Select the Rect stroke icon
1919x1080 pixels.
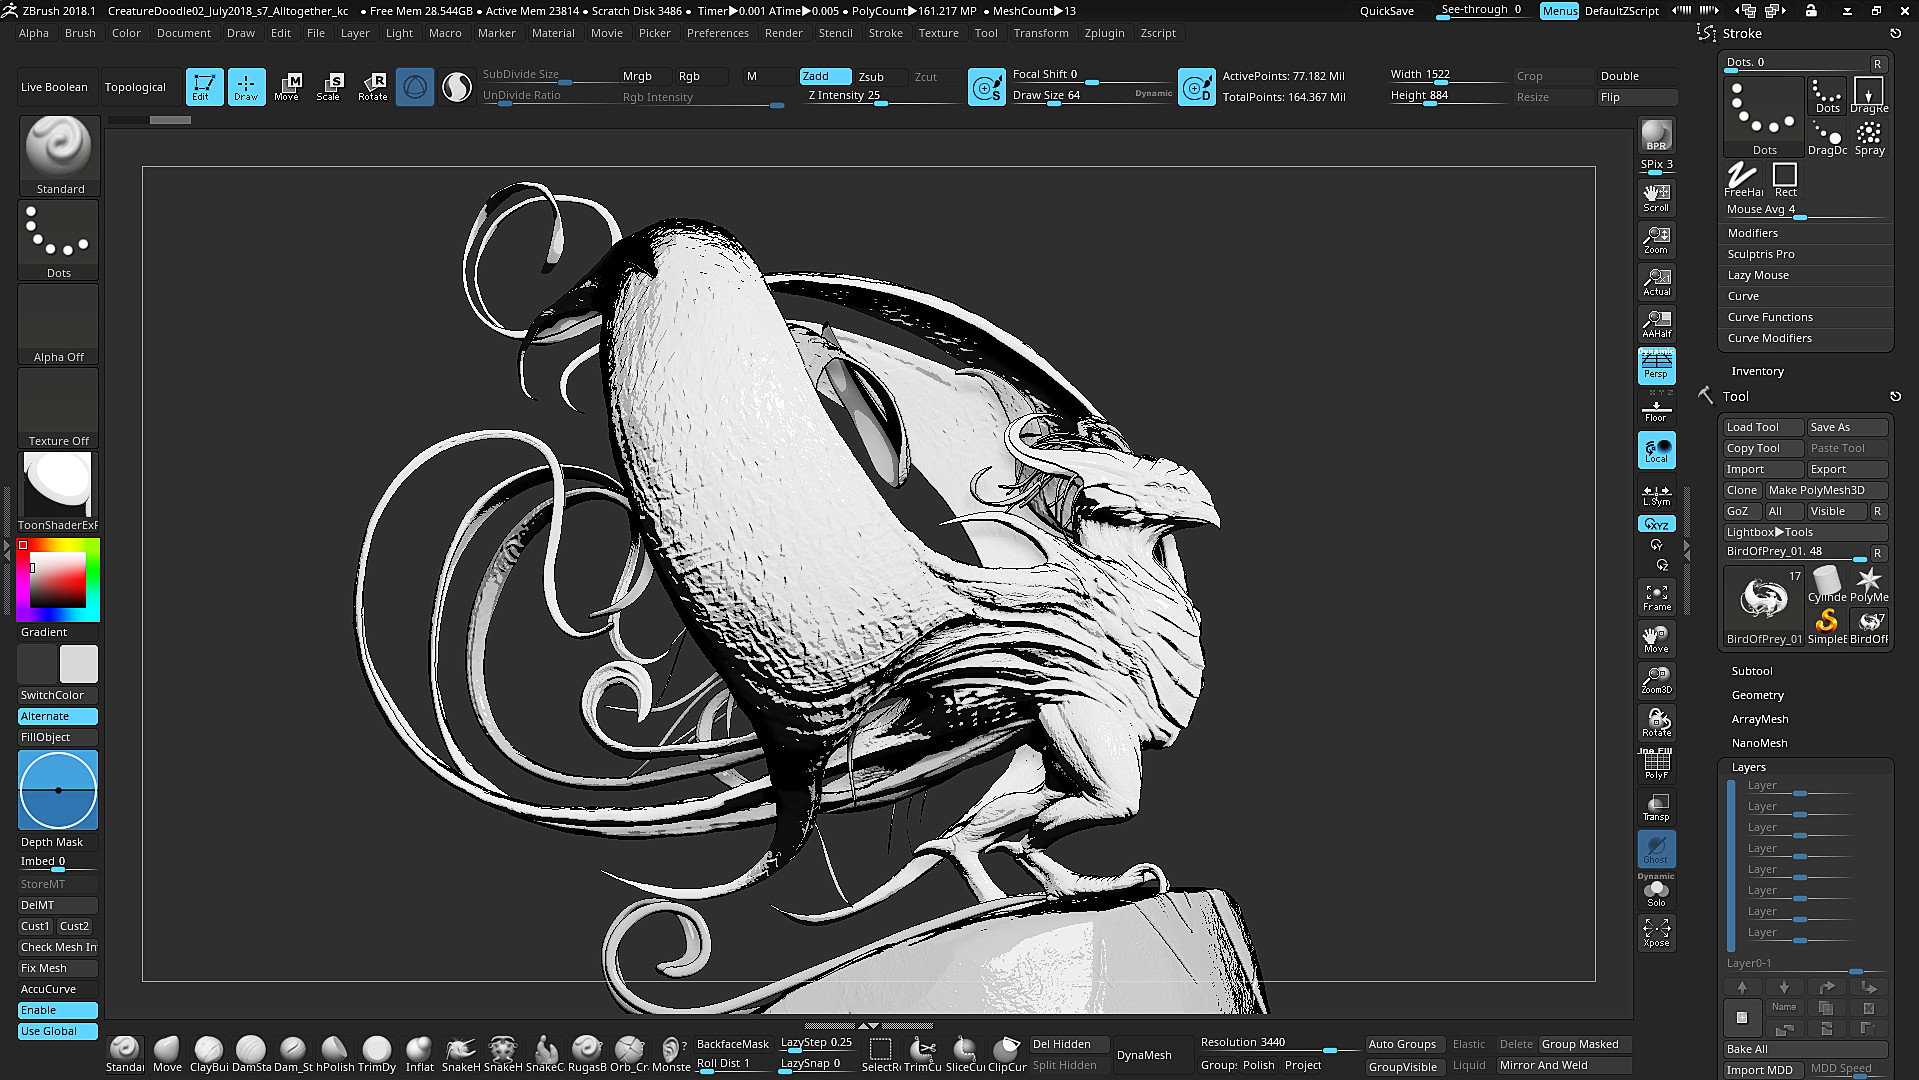[1785, 179]
